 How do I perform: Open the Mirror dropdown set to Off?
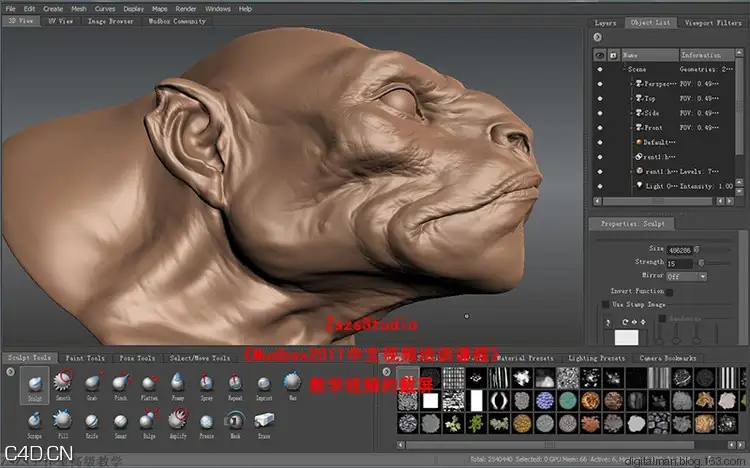(686, 277)
